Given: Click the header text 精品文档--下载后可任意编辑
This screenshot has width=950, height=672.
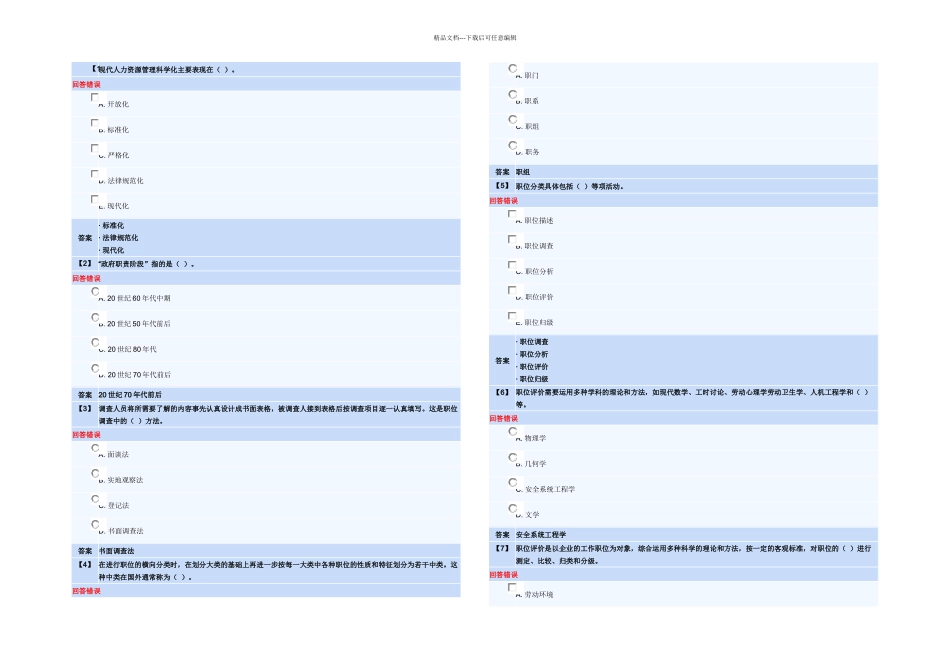Looking at the screenshot, I should tap(475, 38).
